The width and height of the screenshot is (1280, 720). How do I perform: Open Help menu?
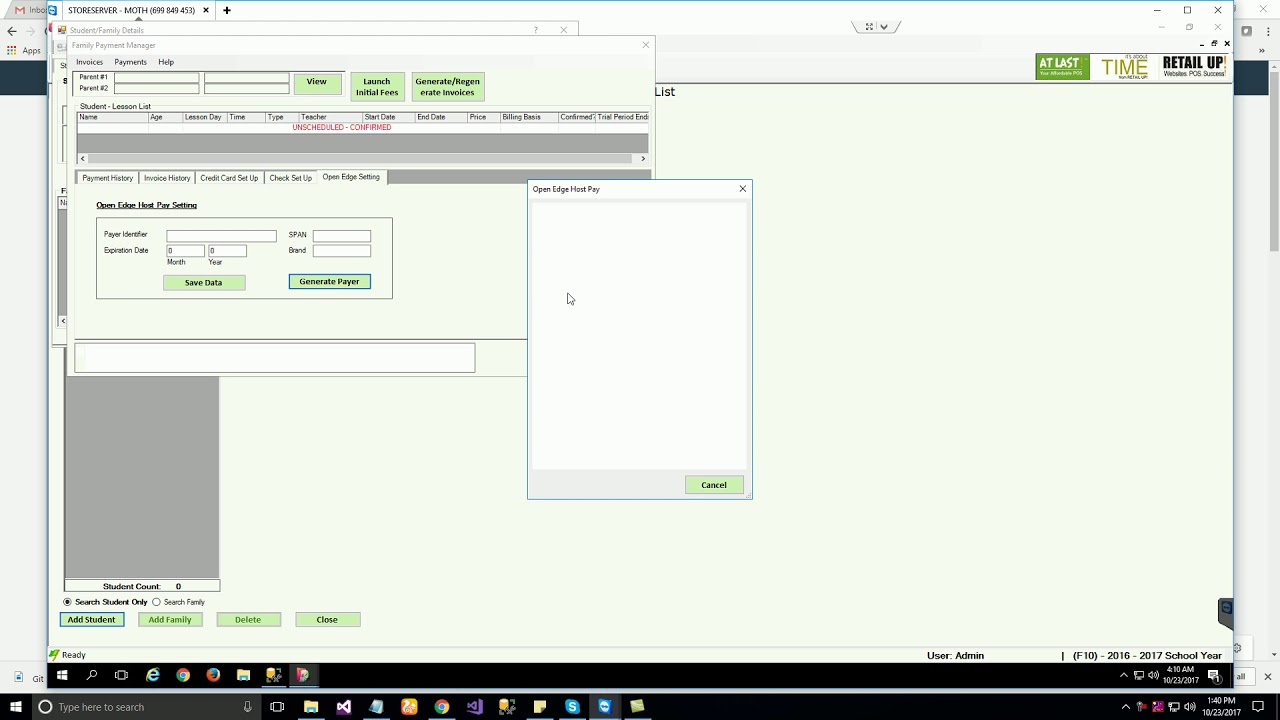pos(166,62)
